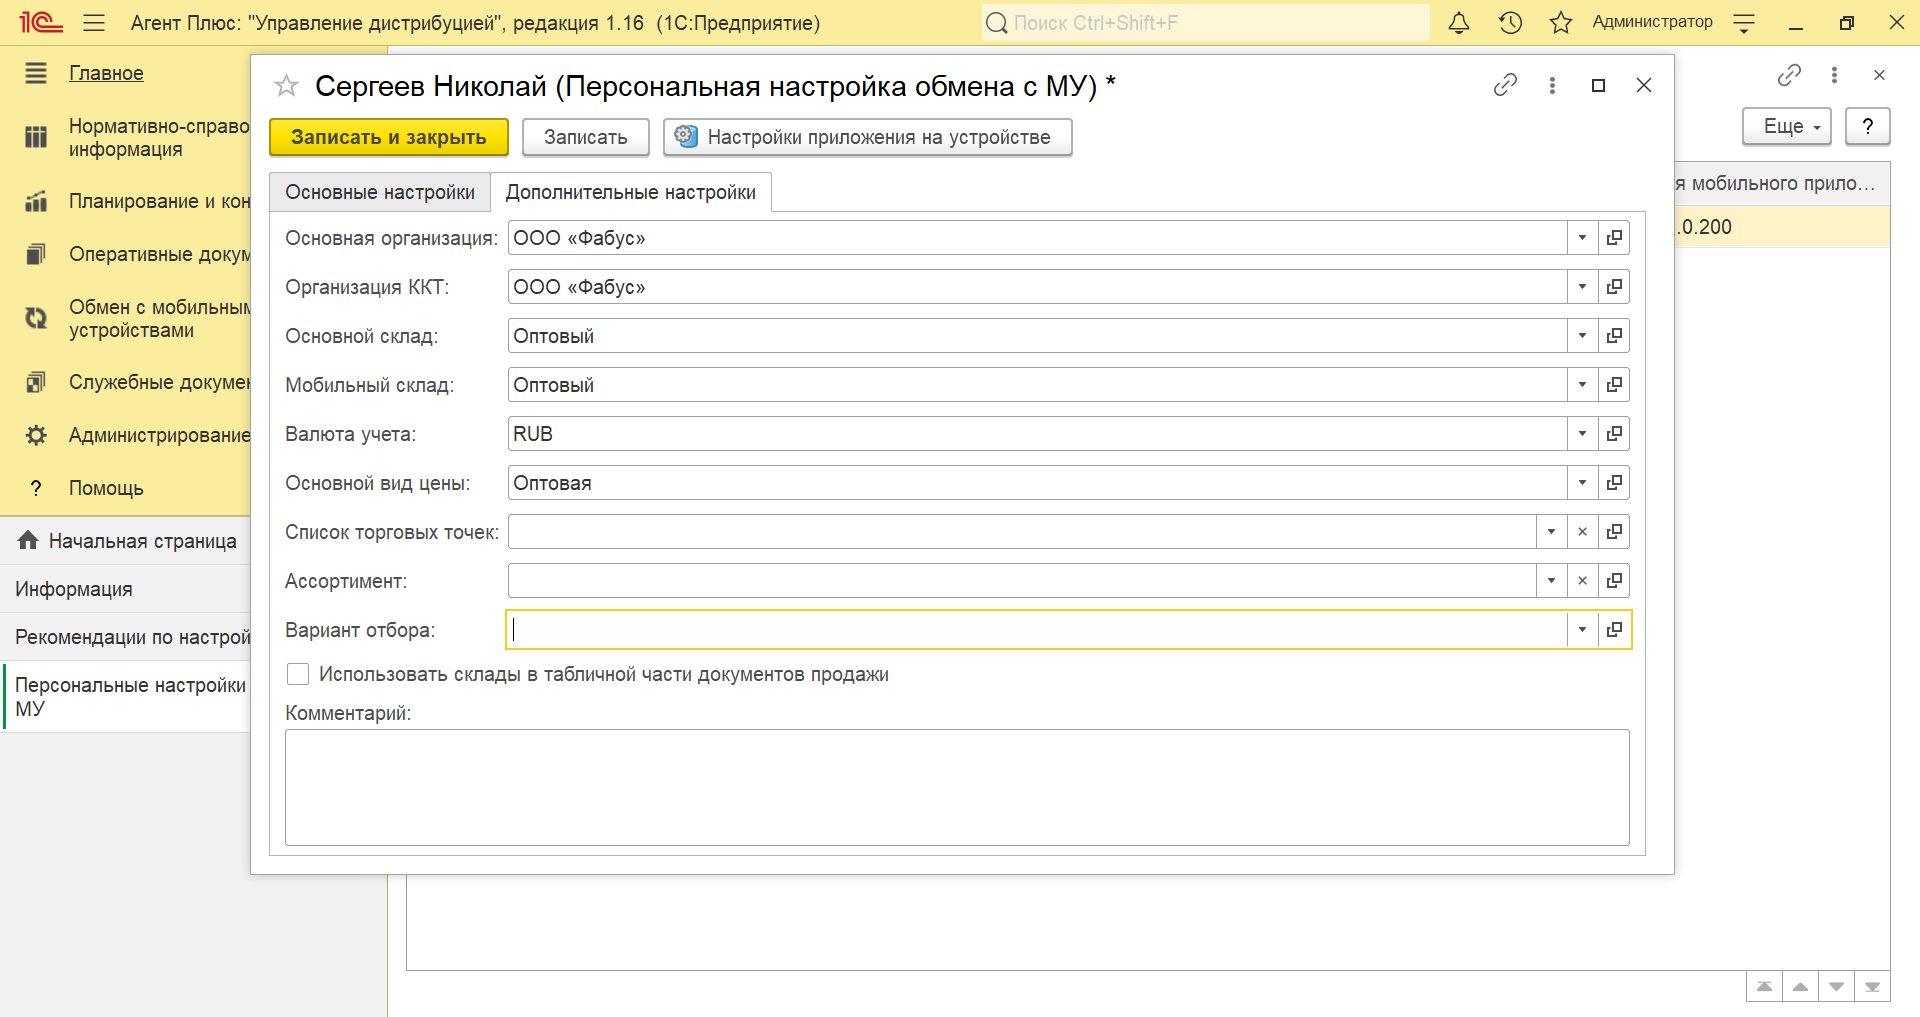Click the Вариант отбора input field
Viewport: 1920px width, 1017px height.
tap(1037, 630)
